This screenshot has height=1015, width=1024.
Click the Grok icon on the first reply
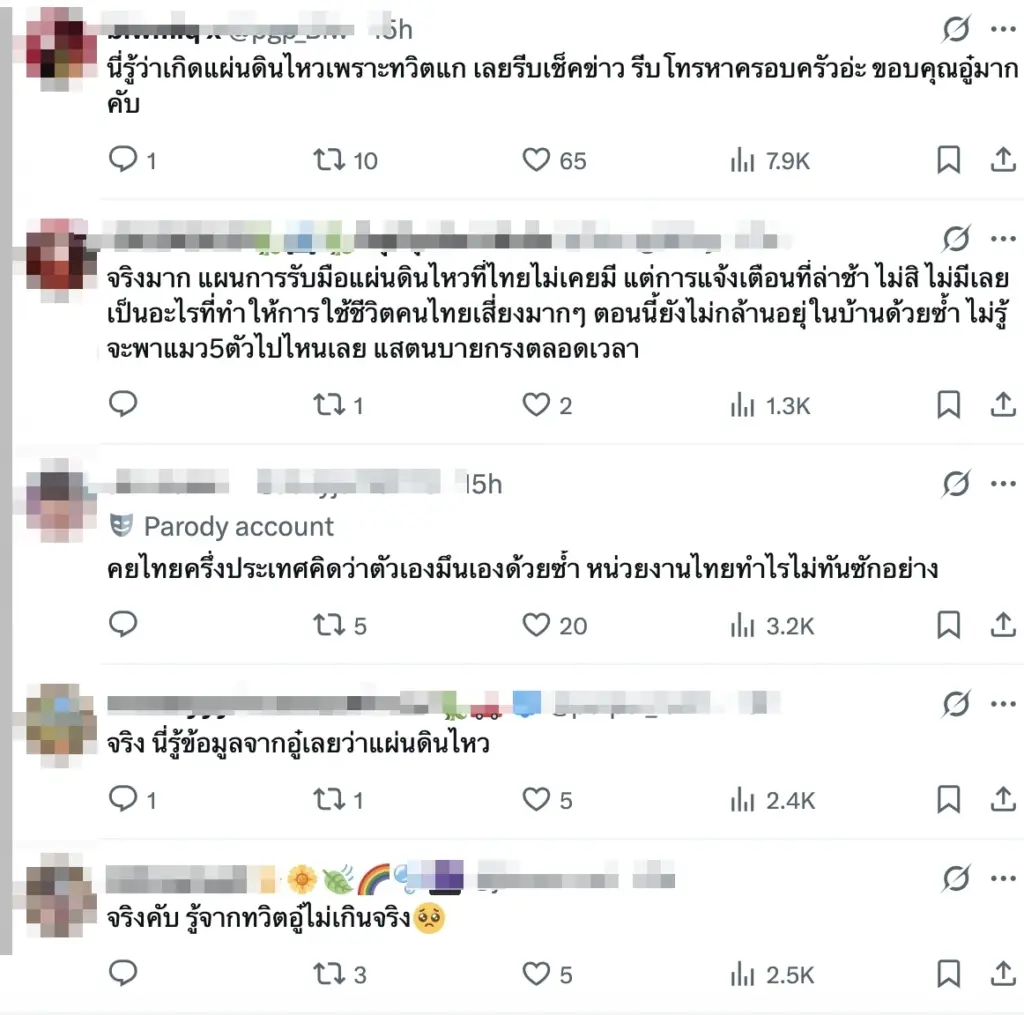[x=955, y=29]
